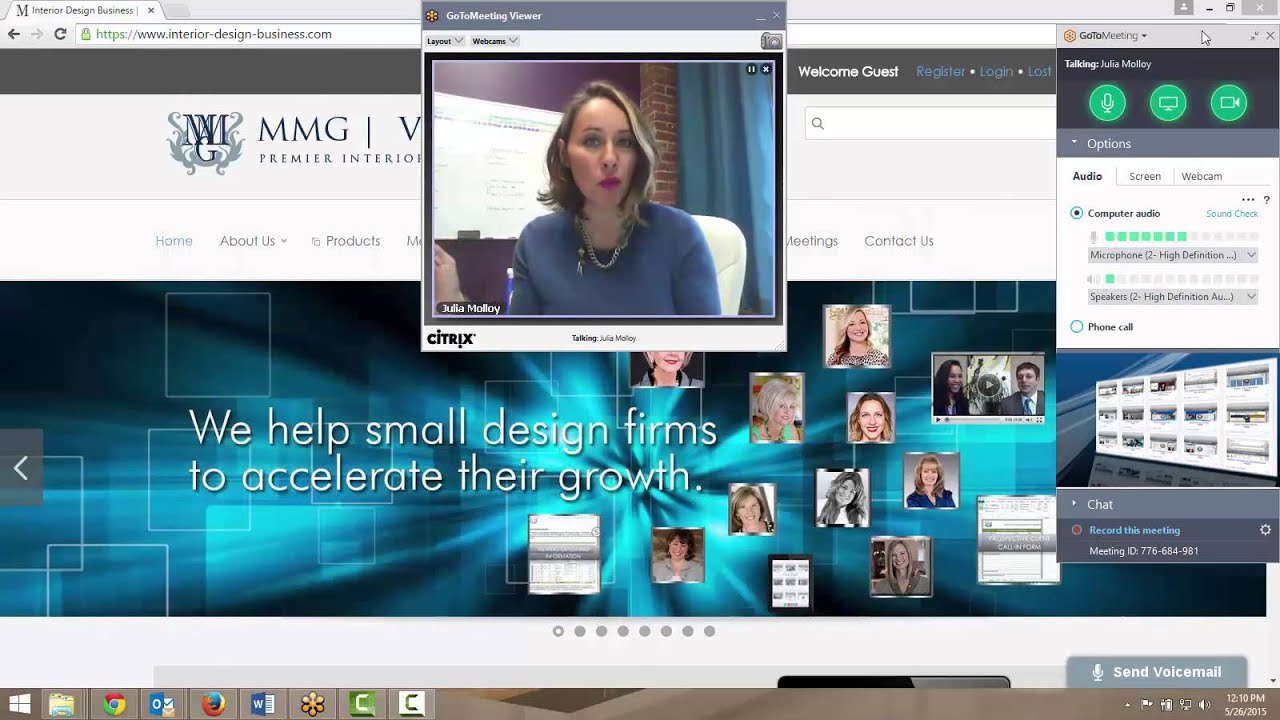Open the Home page menu item

click(x=174, y=241)
